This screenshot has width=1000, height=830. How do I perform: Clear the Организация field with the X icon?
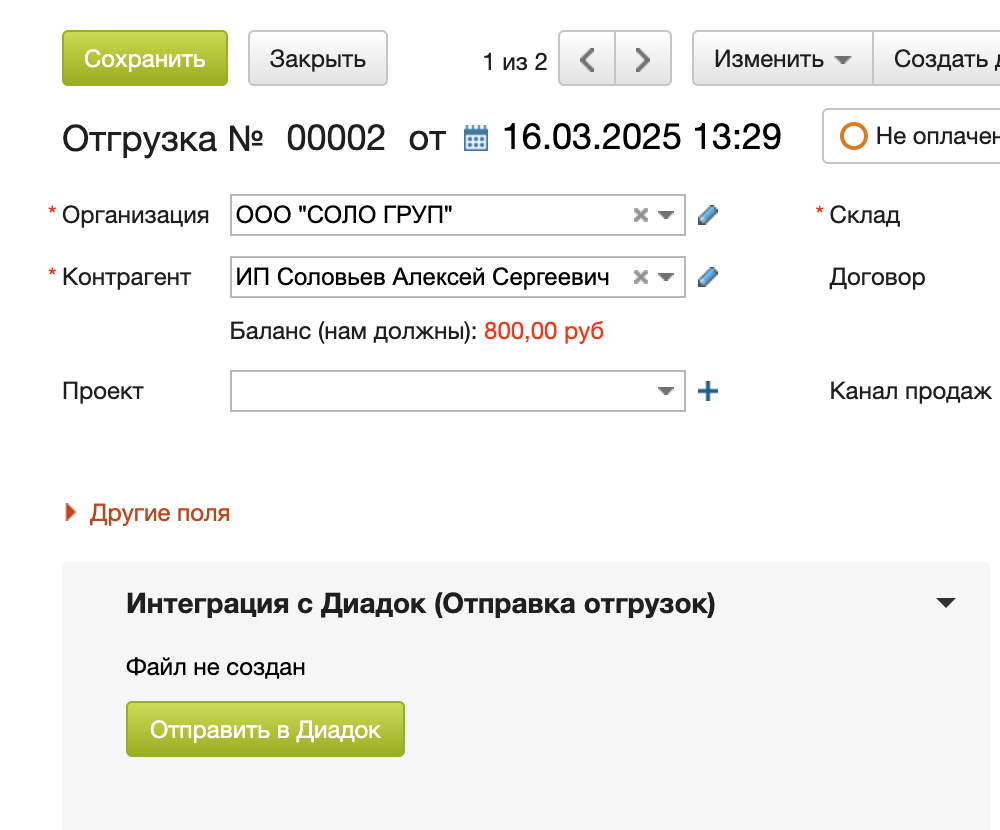click(x=641, y=215)
